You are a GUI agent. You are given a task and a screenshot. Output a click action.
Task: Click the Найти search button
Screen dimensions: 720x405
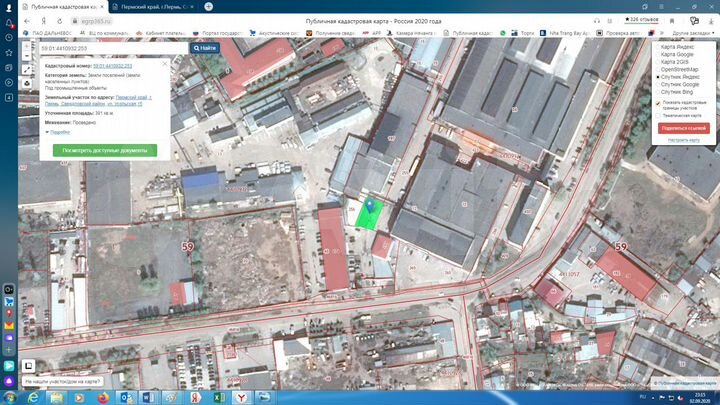coord(205,47)
